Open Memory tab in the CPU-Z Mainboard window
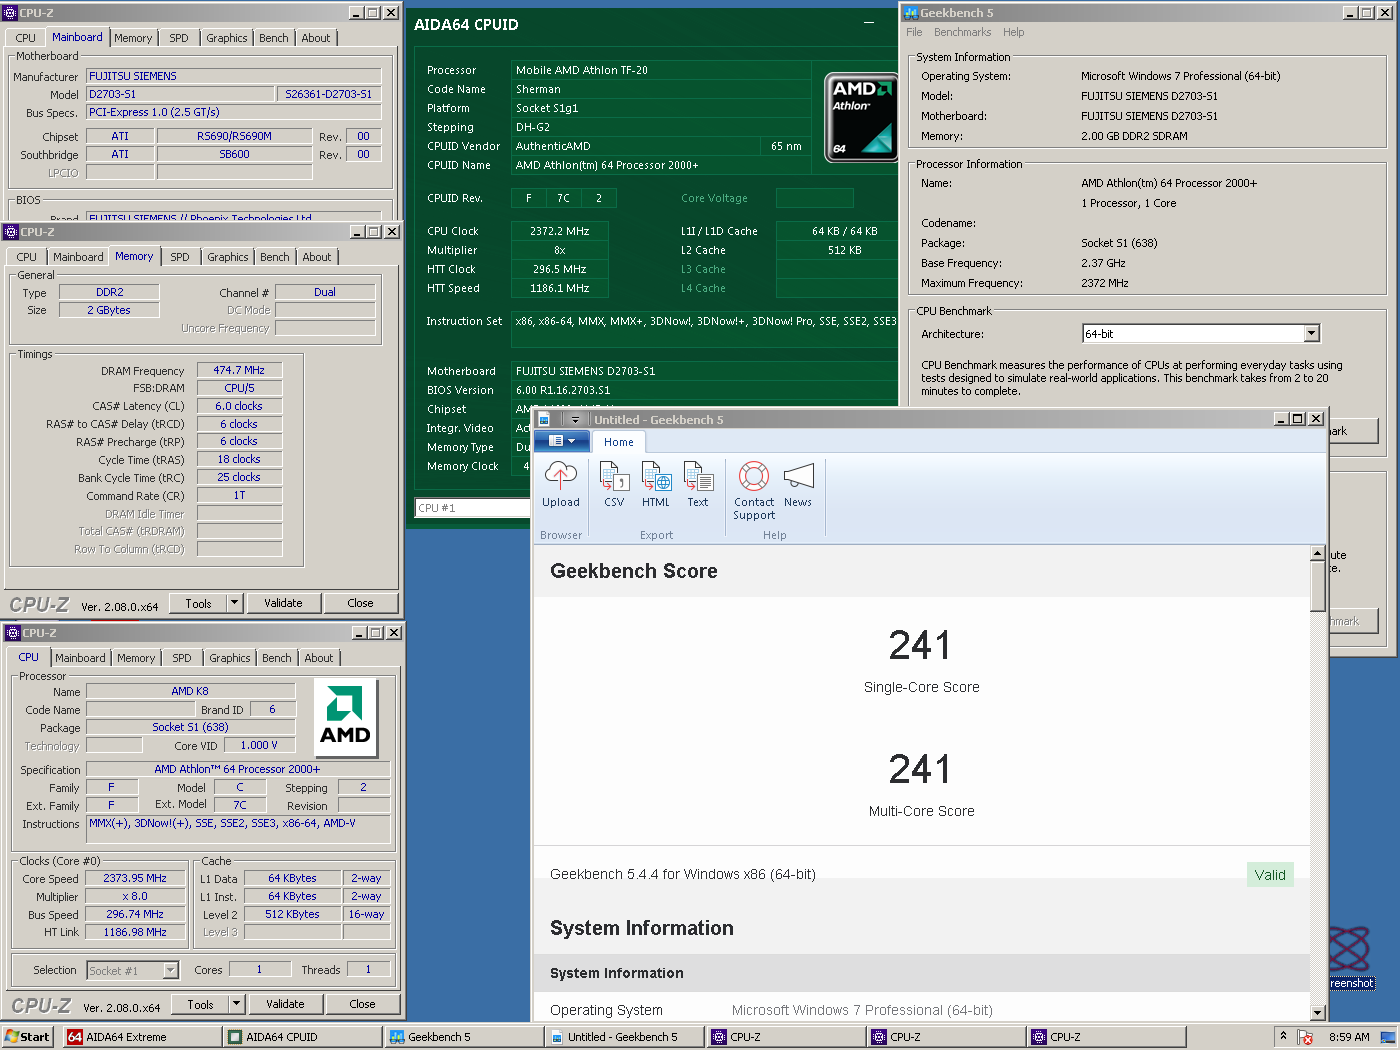The height and width of the screenshot is (1050, 1400). coord(133,38)
